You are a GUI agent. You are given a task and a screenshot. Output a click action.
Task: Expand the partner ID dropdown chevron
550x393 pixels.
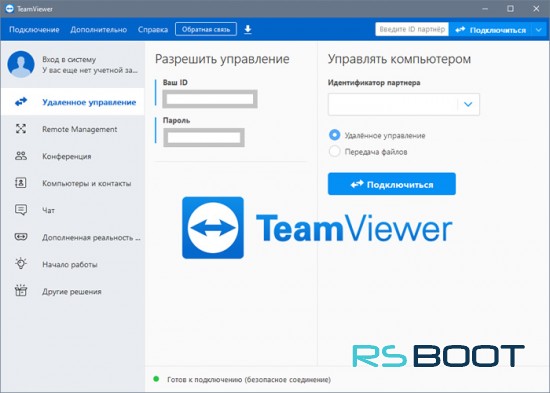(468, 104)
